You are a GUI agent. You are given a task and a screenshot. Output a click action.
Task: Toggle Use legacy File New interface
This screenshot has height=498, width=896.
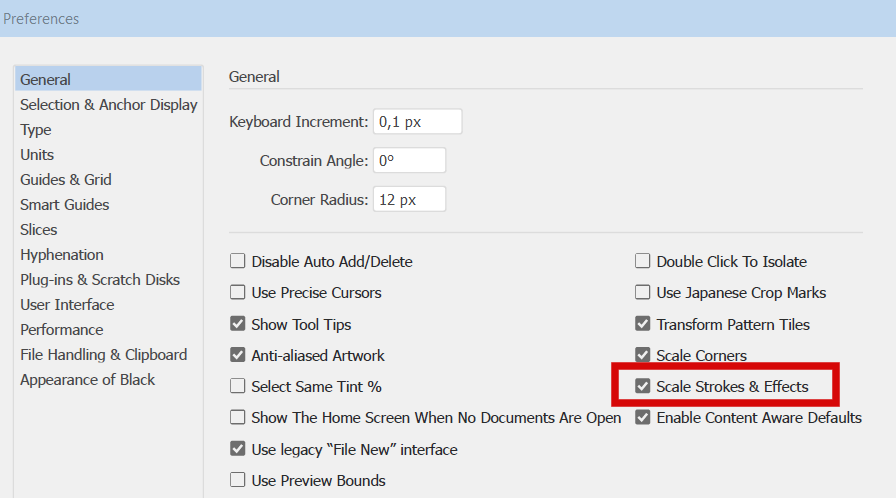coord(238,449)
